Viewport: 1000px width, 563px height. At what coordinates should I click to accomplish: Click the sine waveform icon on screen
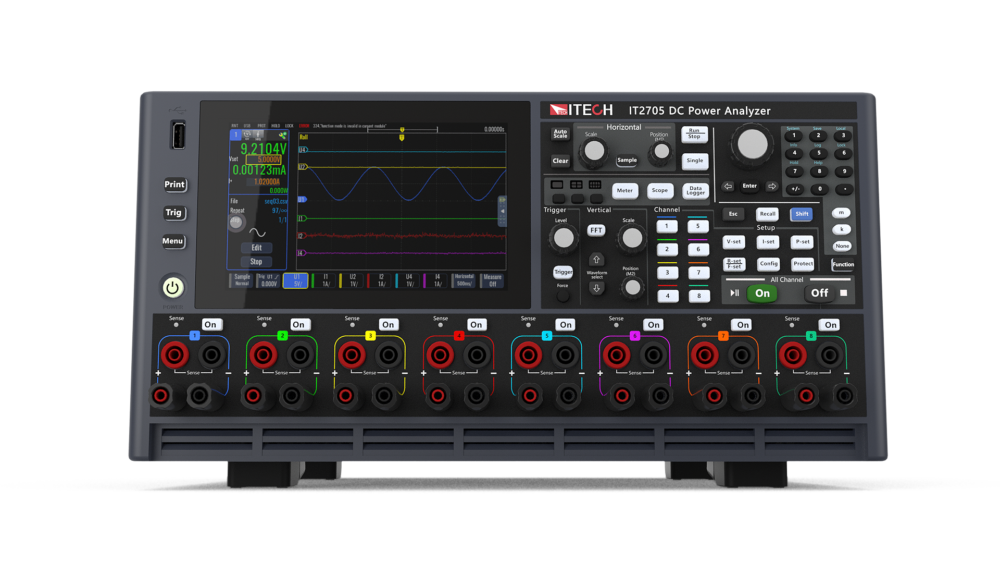[x=258, y=233]
